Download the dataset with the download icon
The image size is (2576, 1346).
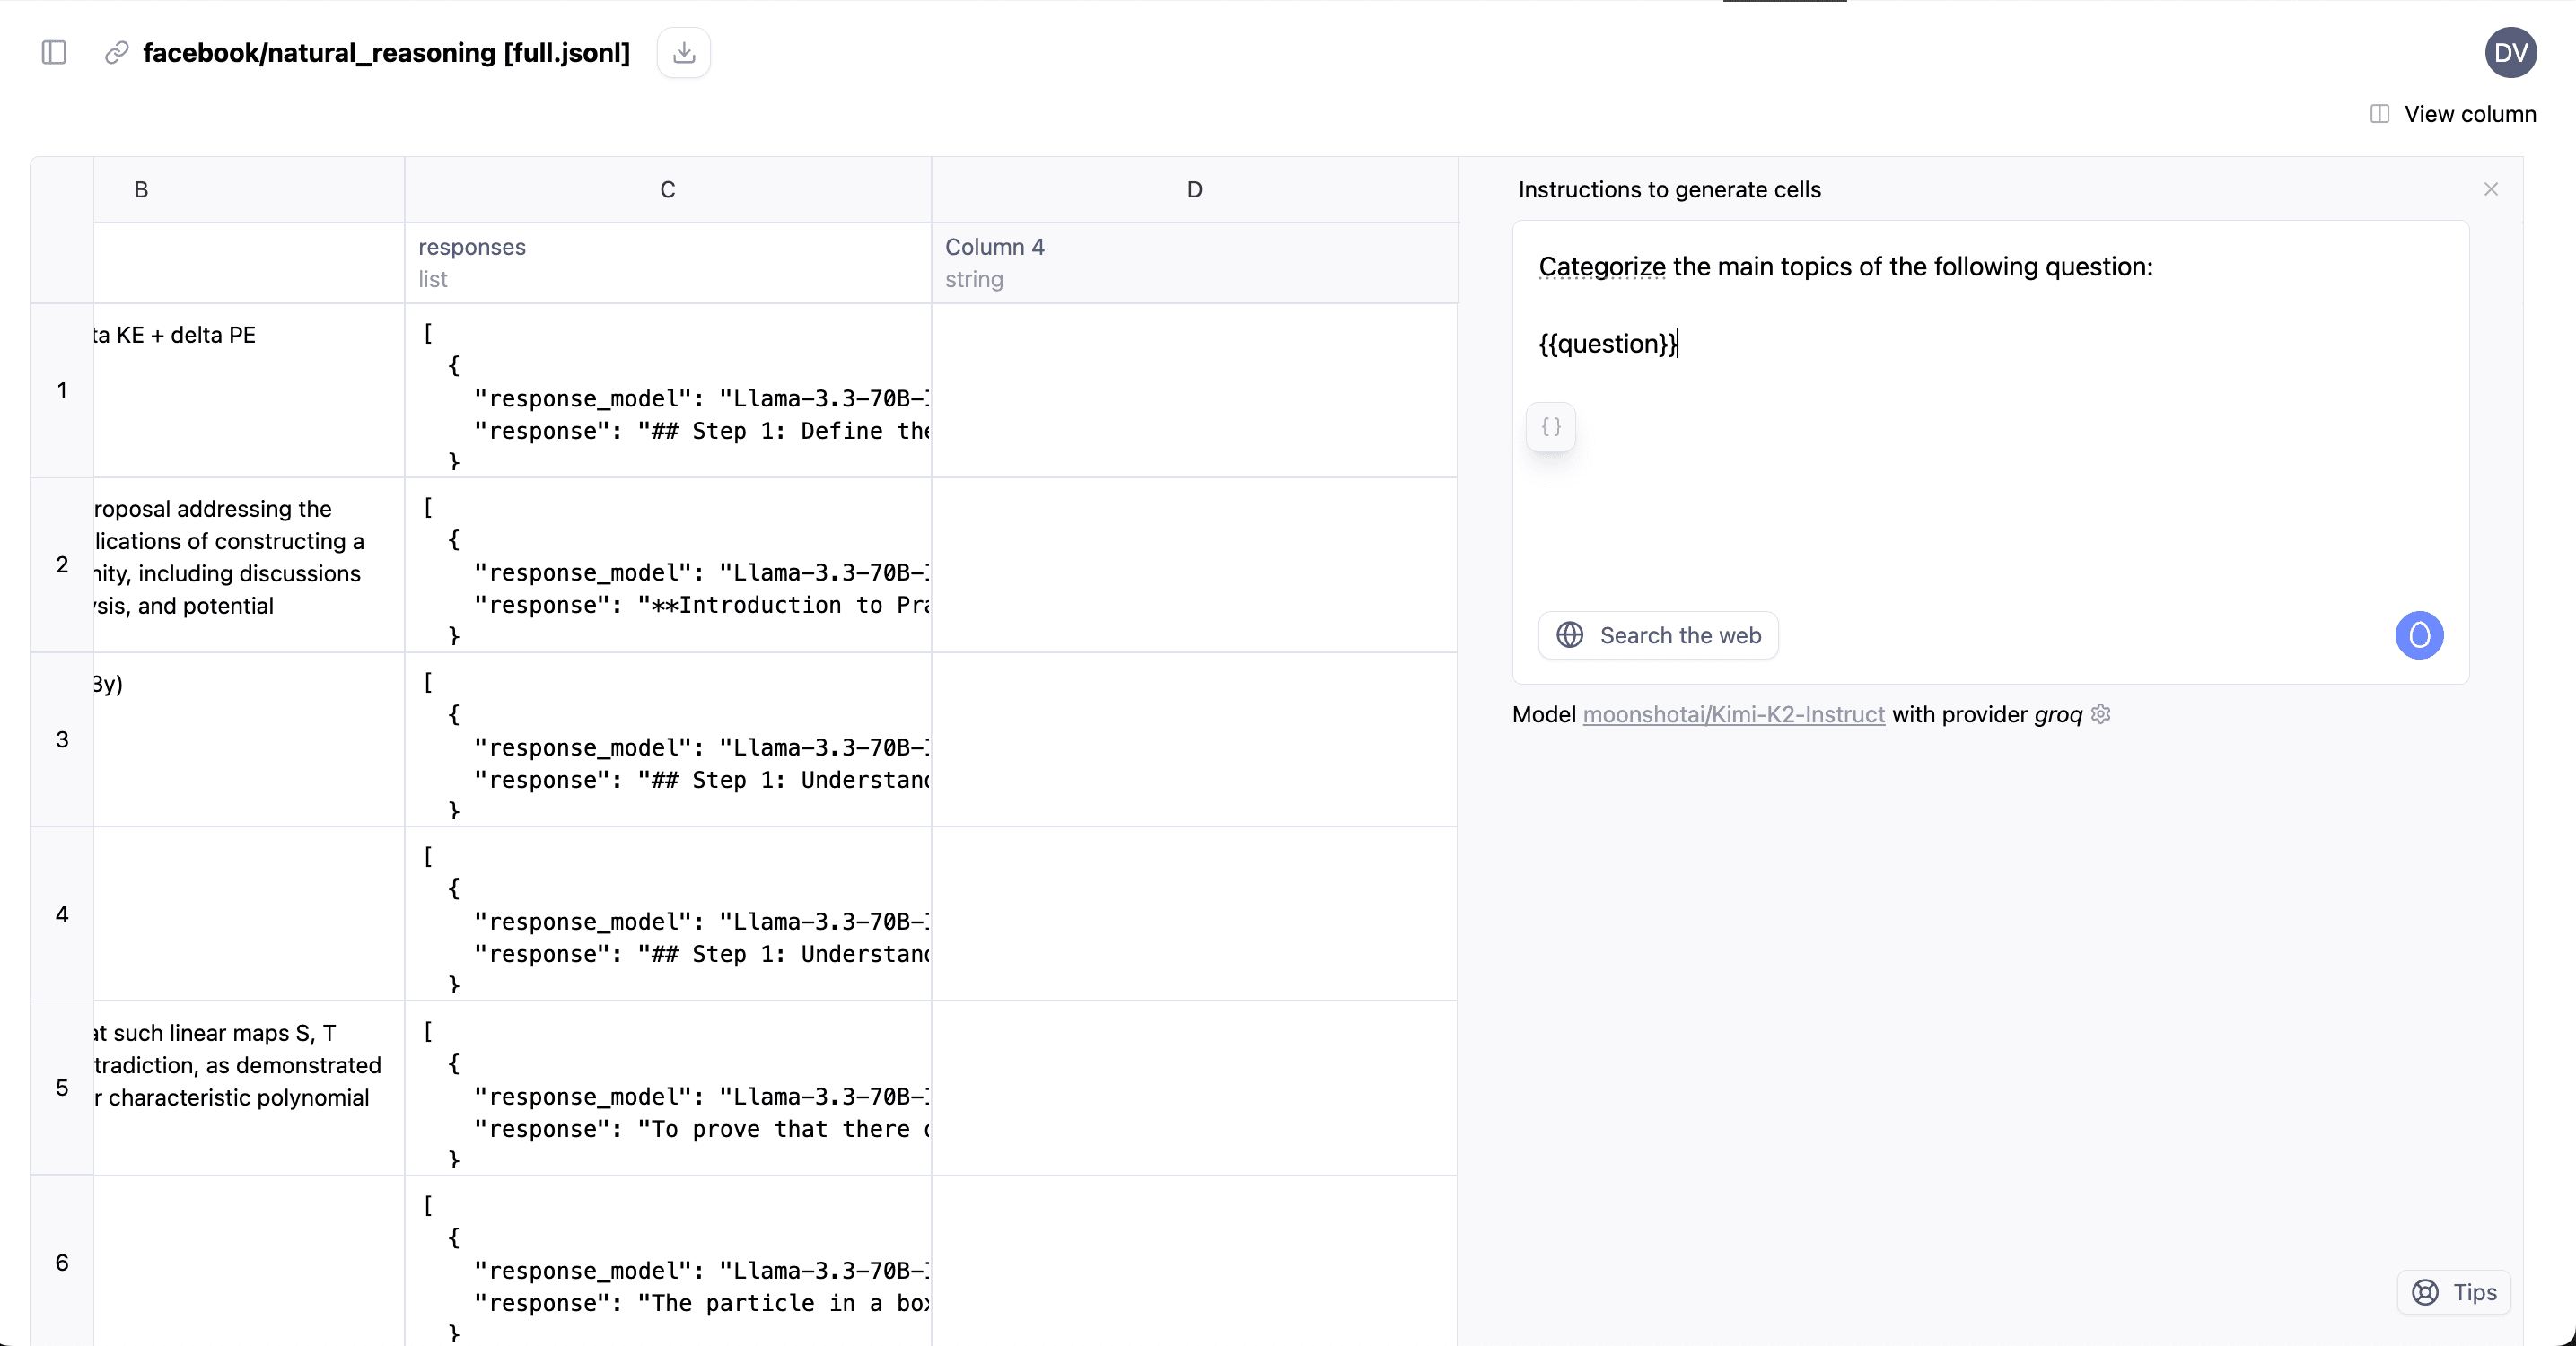click(x=684, y=52)
